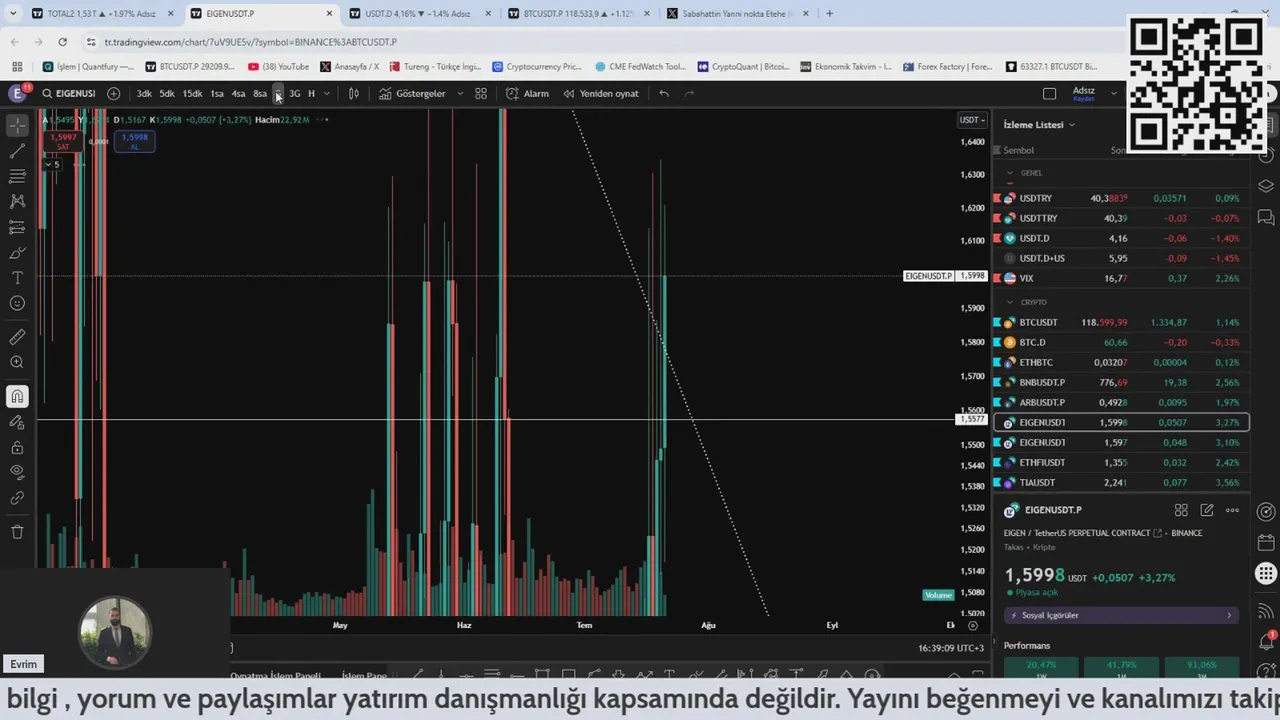Toggle magnet mode in drawing toolbar
The image size is (1280, 720).
[x=17, y=397]
